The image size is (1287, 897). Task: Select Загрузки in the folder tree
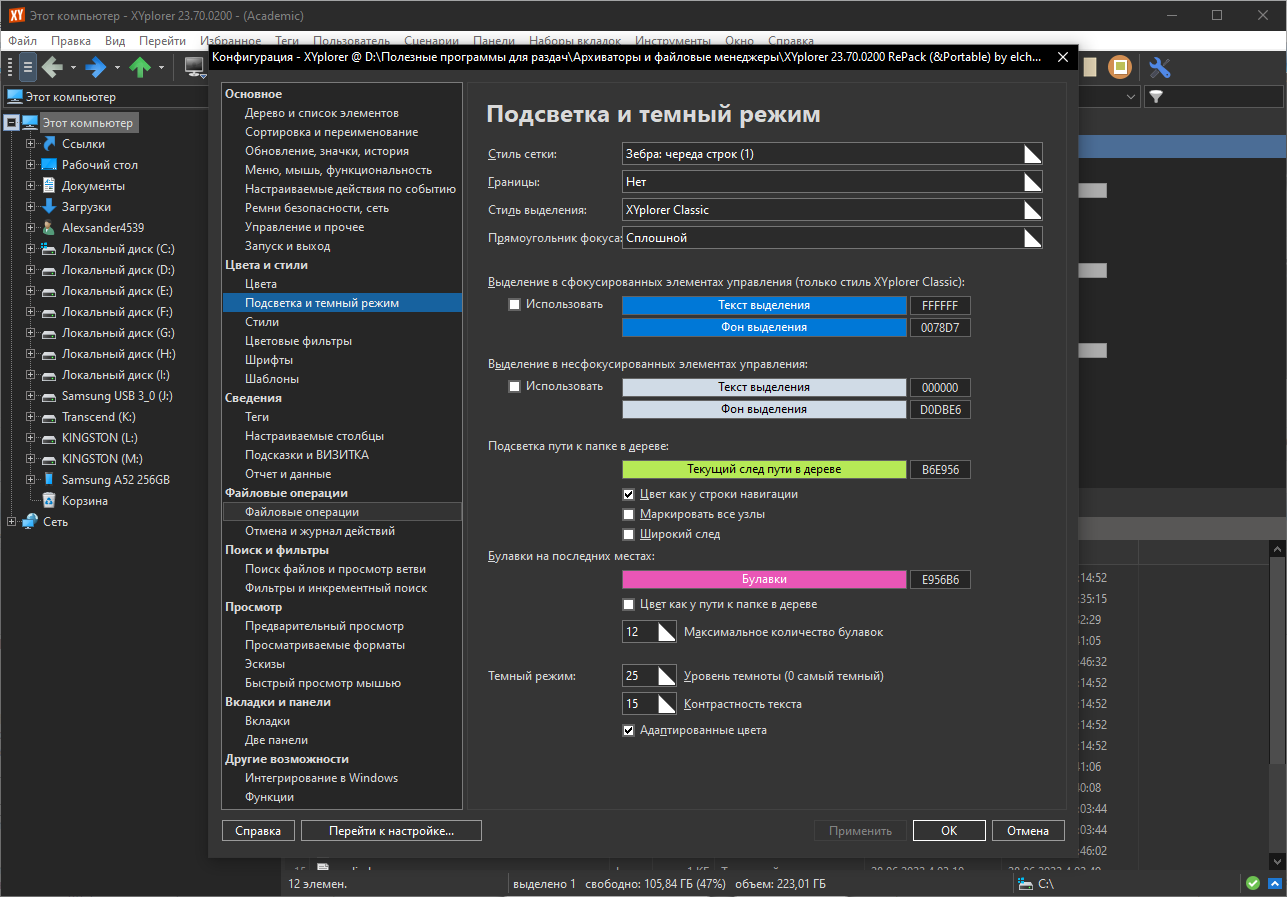click(86, 207)
